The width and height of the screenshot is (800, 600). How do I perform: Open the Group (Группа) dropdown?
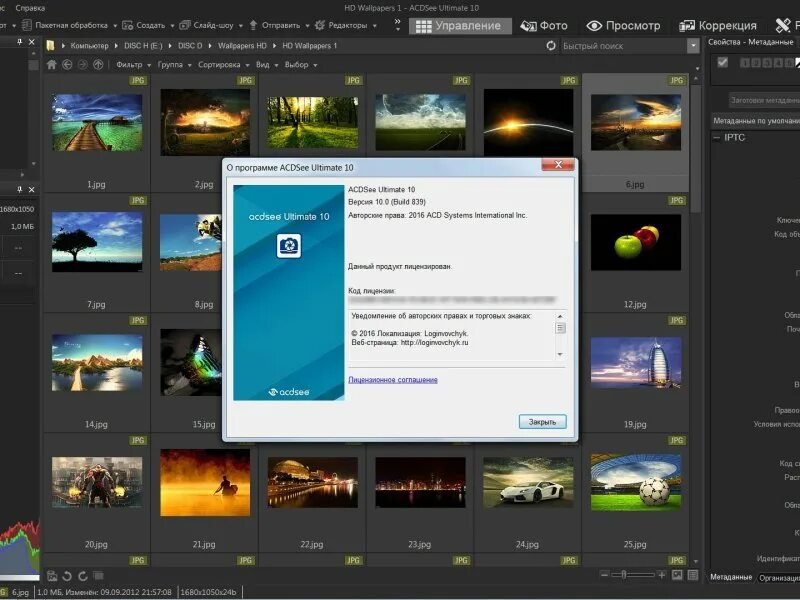click(x=174, y=65)
